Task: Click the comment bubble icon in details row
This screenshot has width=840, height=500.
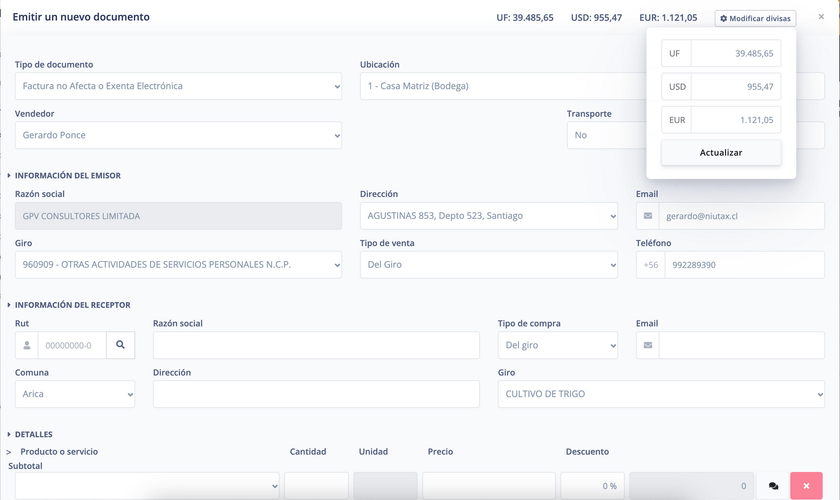Action: [x=773, y=486]
